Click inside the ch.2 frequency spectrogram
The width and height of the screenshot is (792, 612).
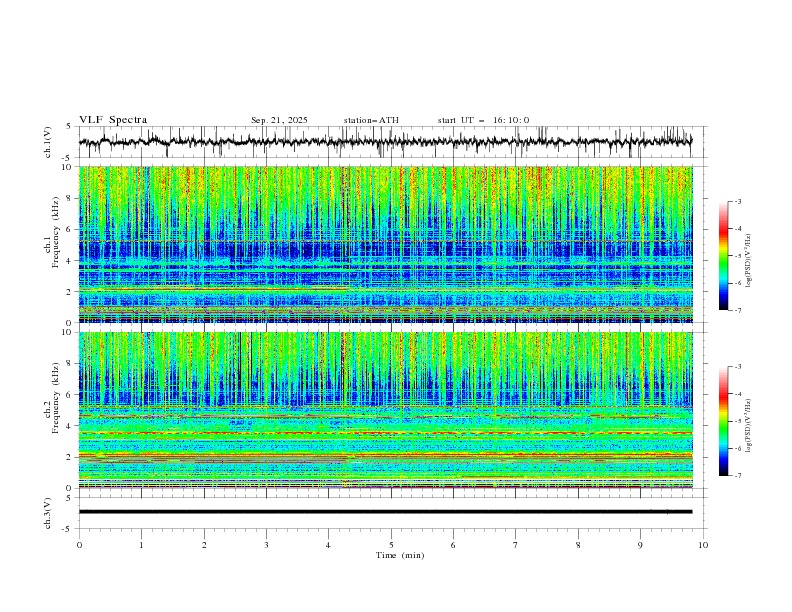(x=385, y=410)
